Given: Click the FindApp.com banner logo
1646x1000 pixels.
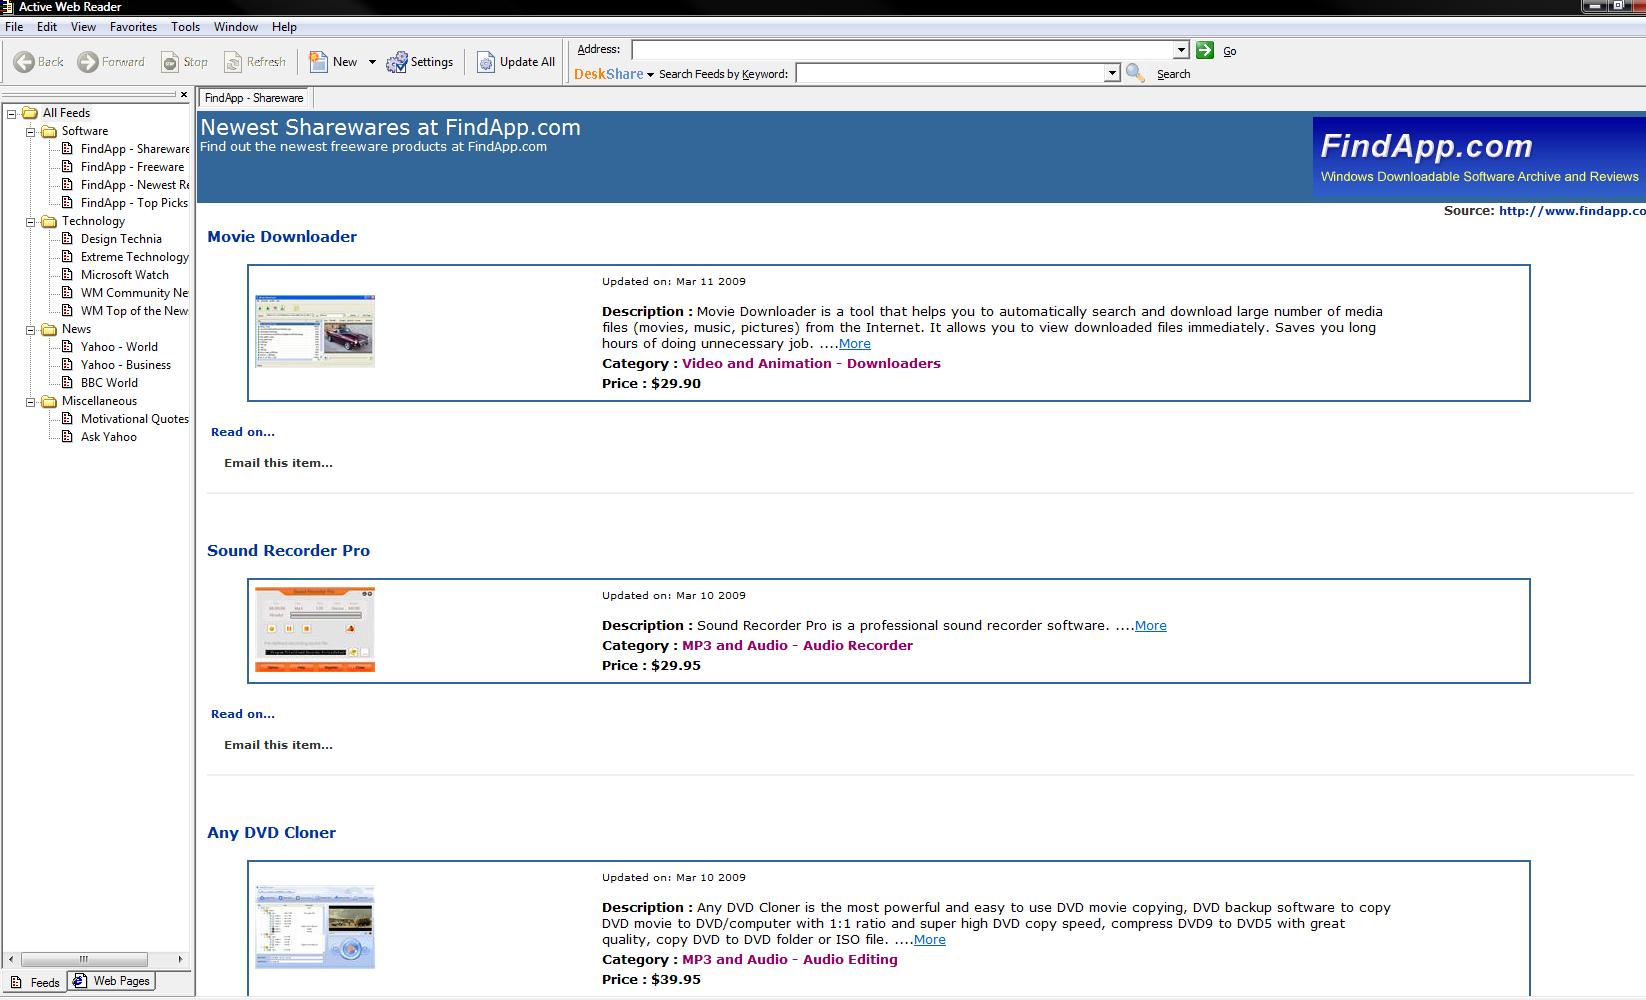Looking at the screenshot, I should [x=1479, y=157].
